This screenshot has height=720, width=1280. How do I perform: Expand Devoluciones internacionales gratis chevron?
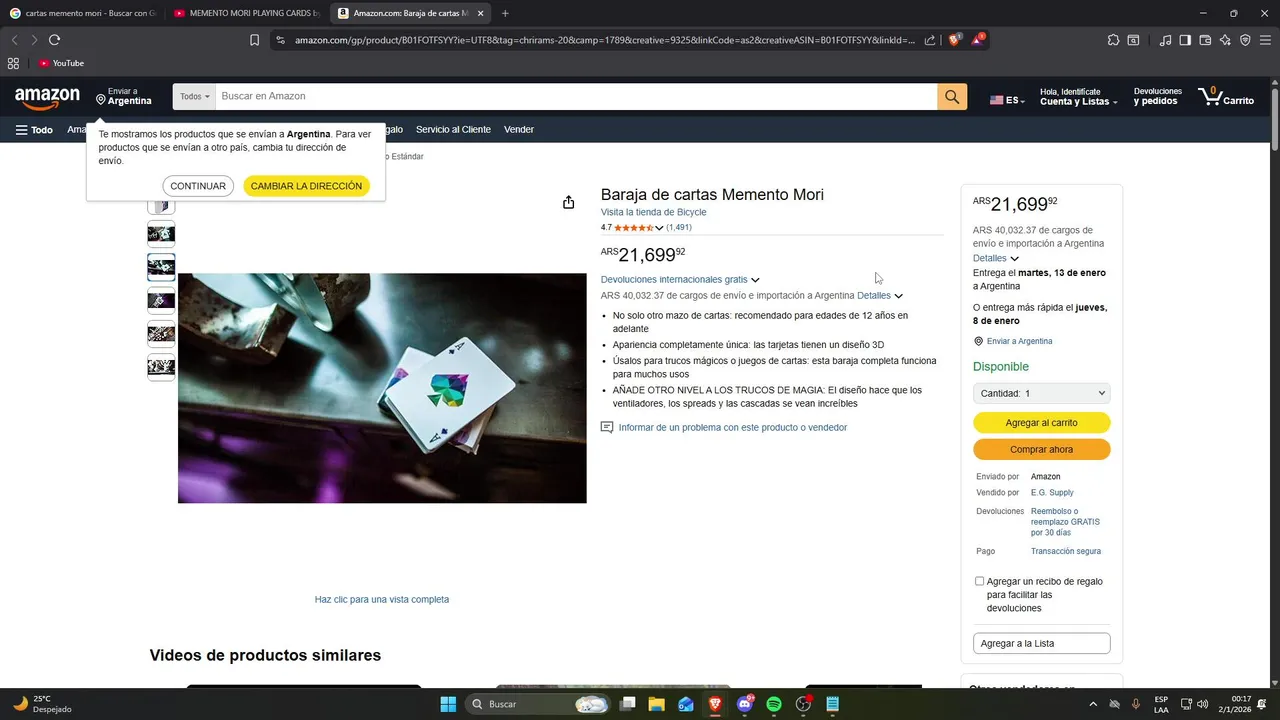755,280
